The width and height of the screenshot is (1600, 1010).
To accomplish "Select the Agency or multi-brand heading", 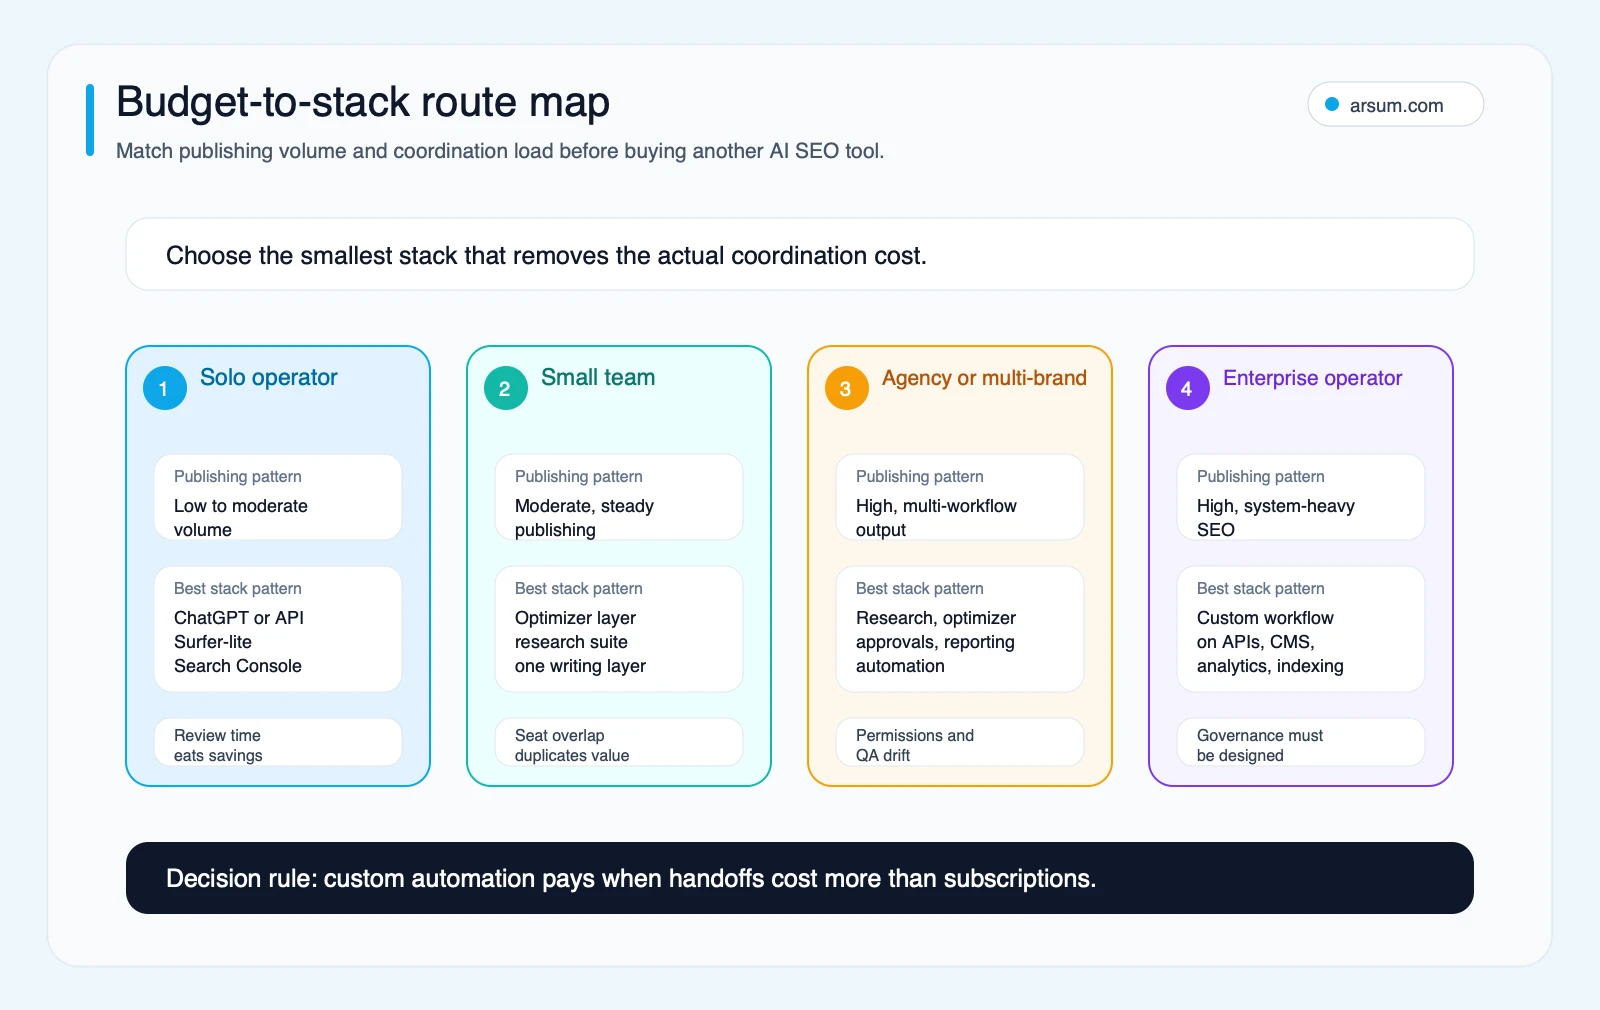I will point(984,378).
